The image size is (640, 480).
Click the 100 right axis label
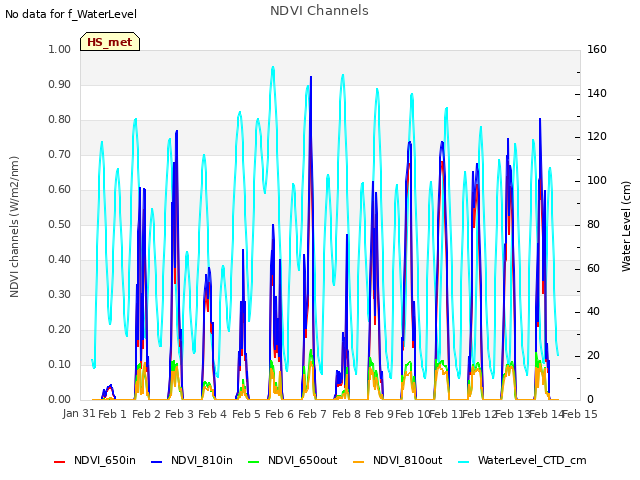coord(597,180)
